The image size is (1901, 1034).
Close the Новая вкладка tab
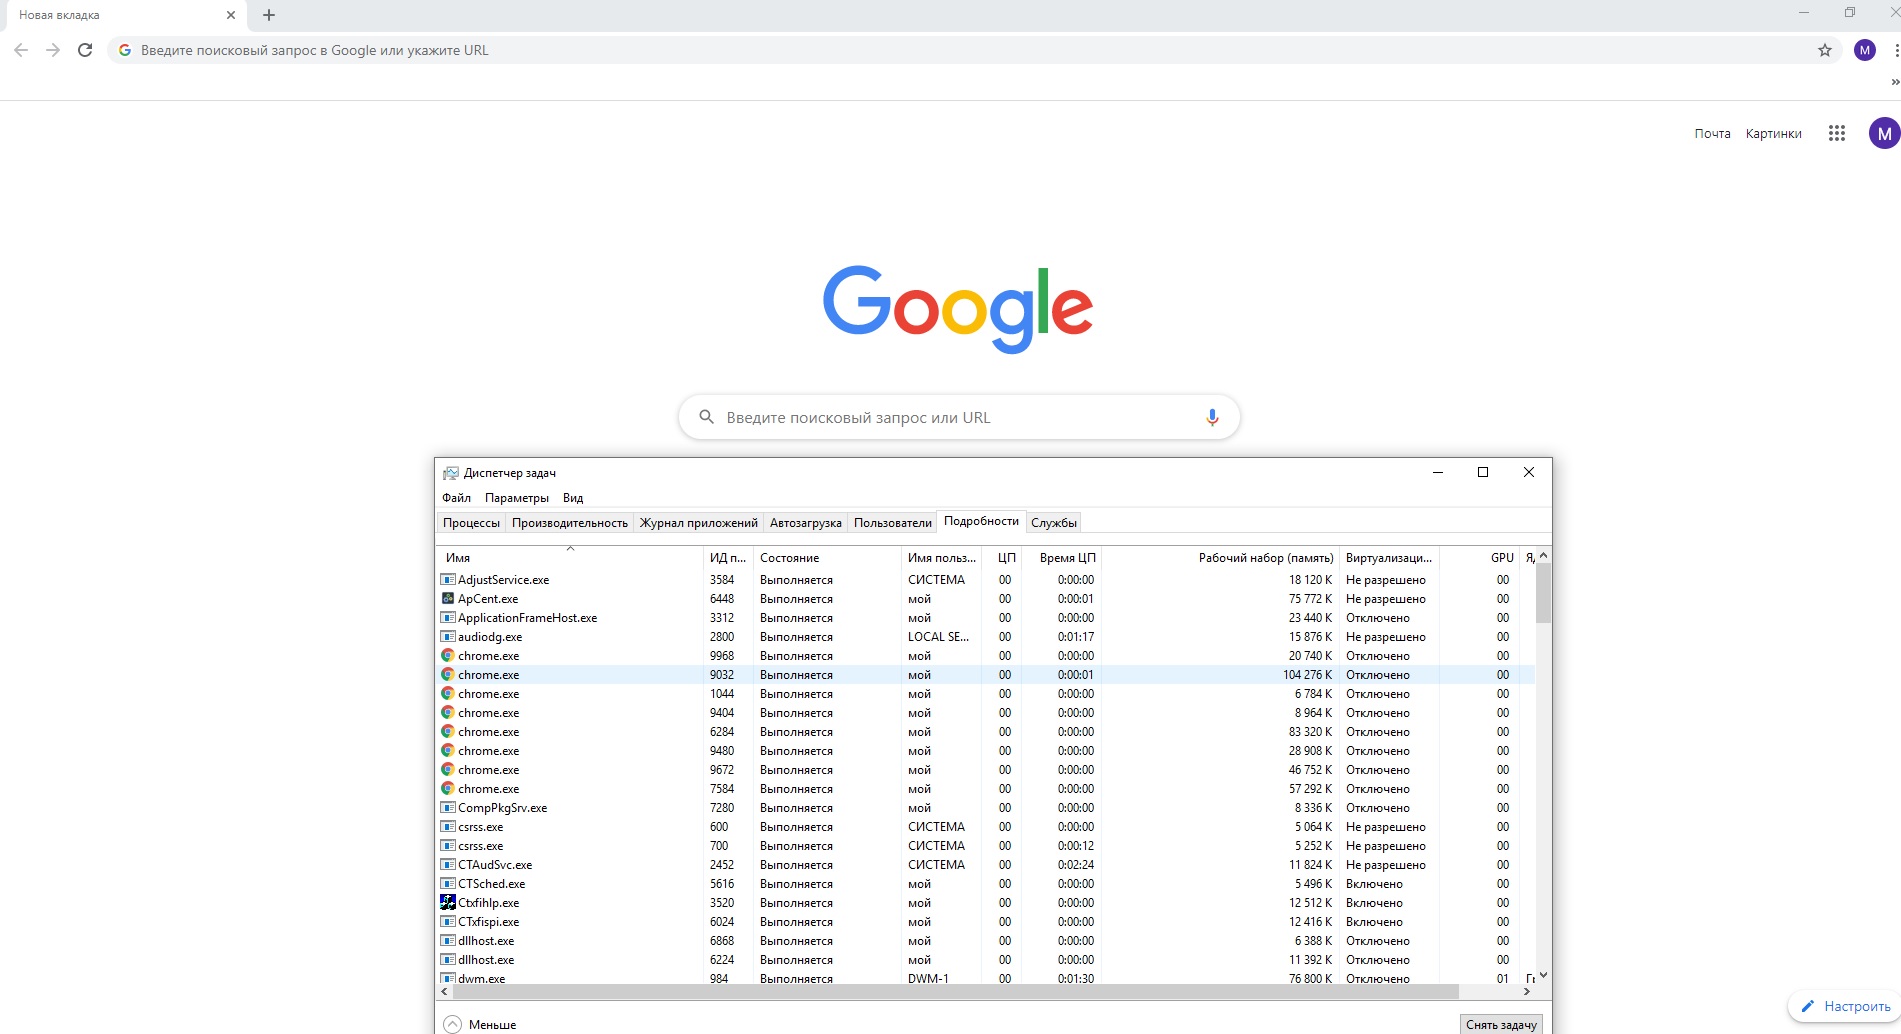(231, 15)
